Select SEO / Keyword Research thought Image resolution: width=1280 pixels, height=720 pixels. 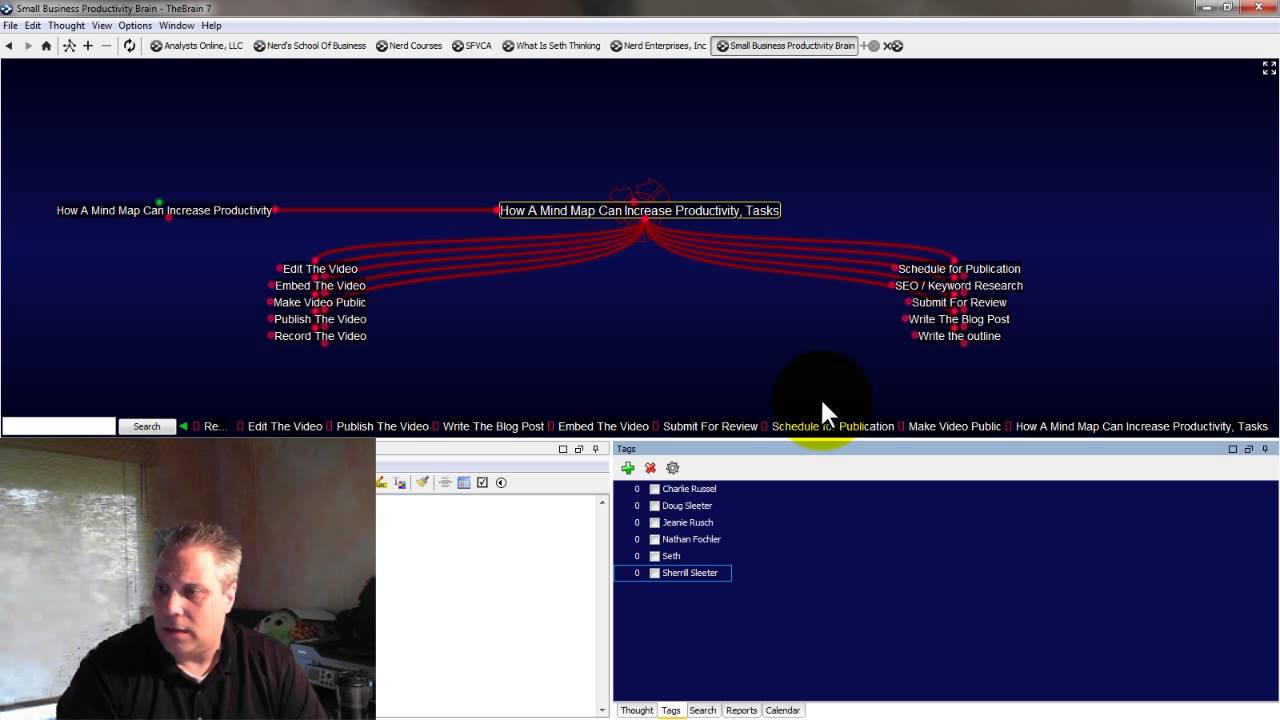pyautogui.click(x=959, y=286)
